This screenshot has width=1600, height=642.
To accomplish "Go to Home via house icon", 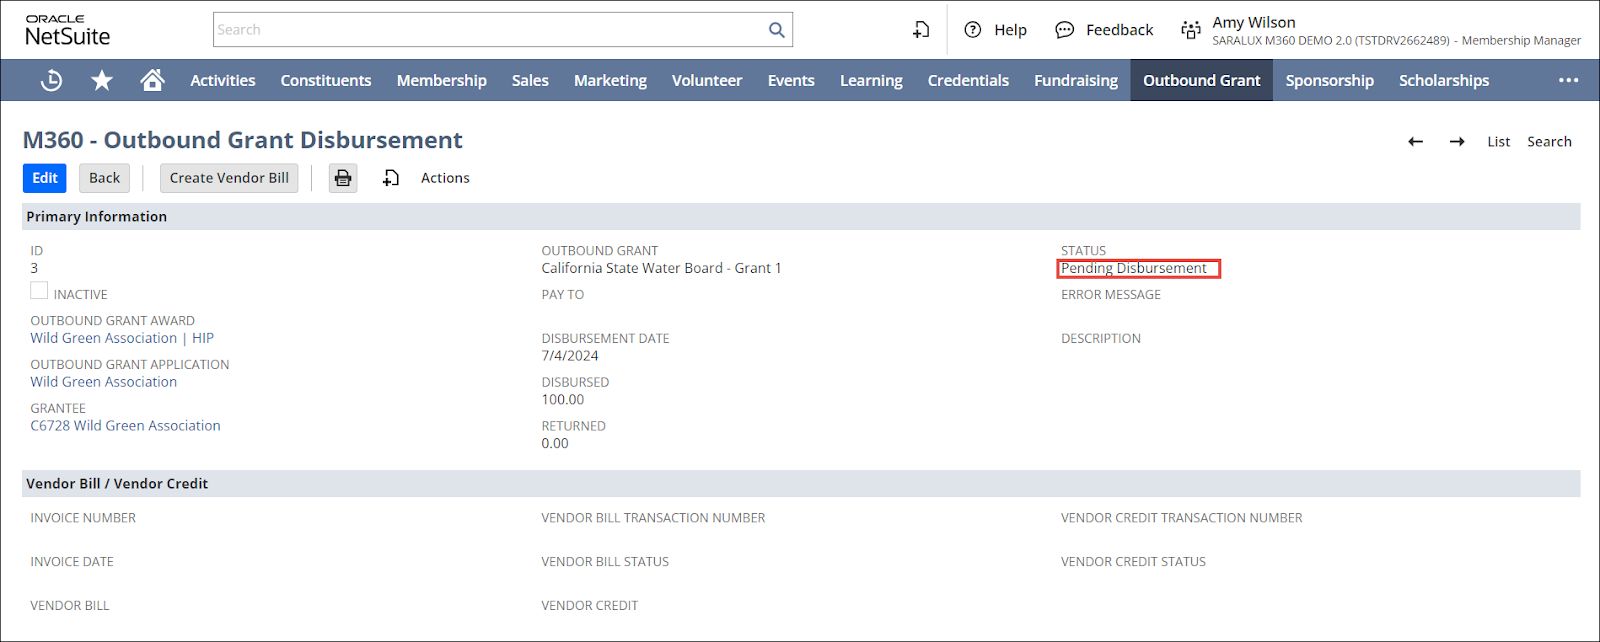I will [152, 80].
